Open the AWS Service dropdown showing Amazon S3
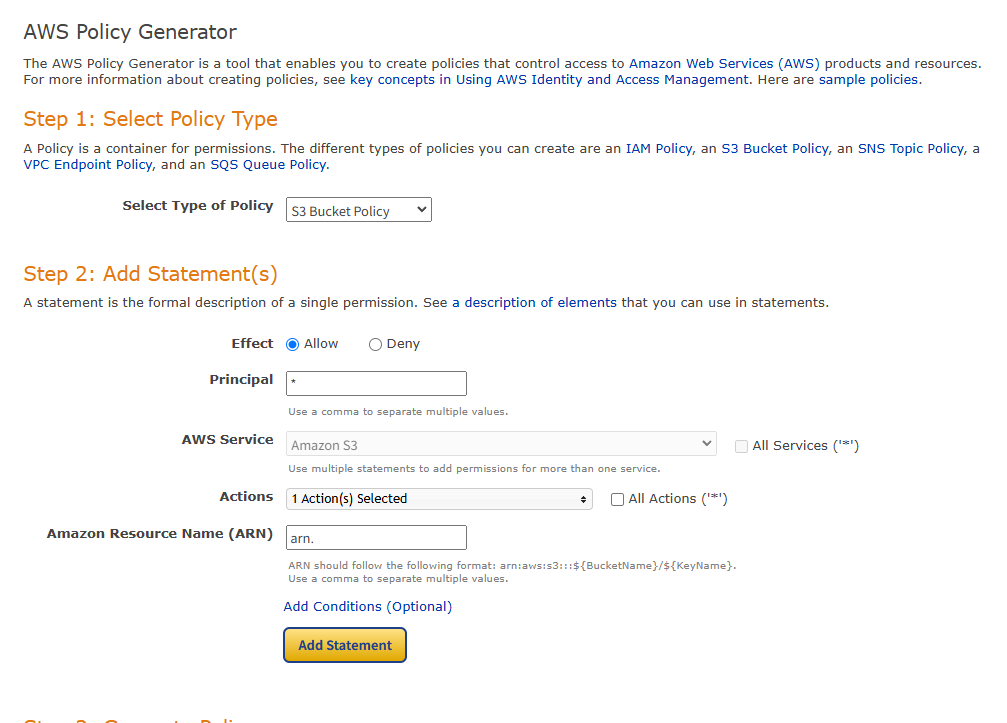 [501, 444]
